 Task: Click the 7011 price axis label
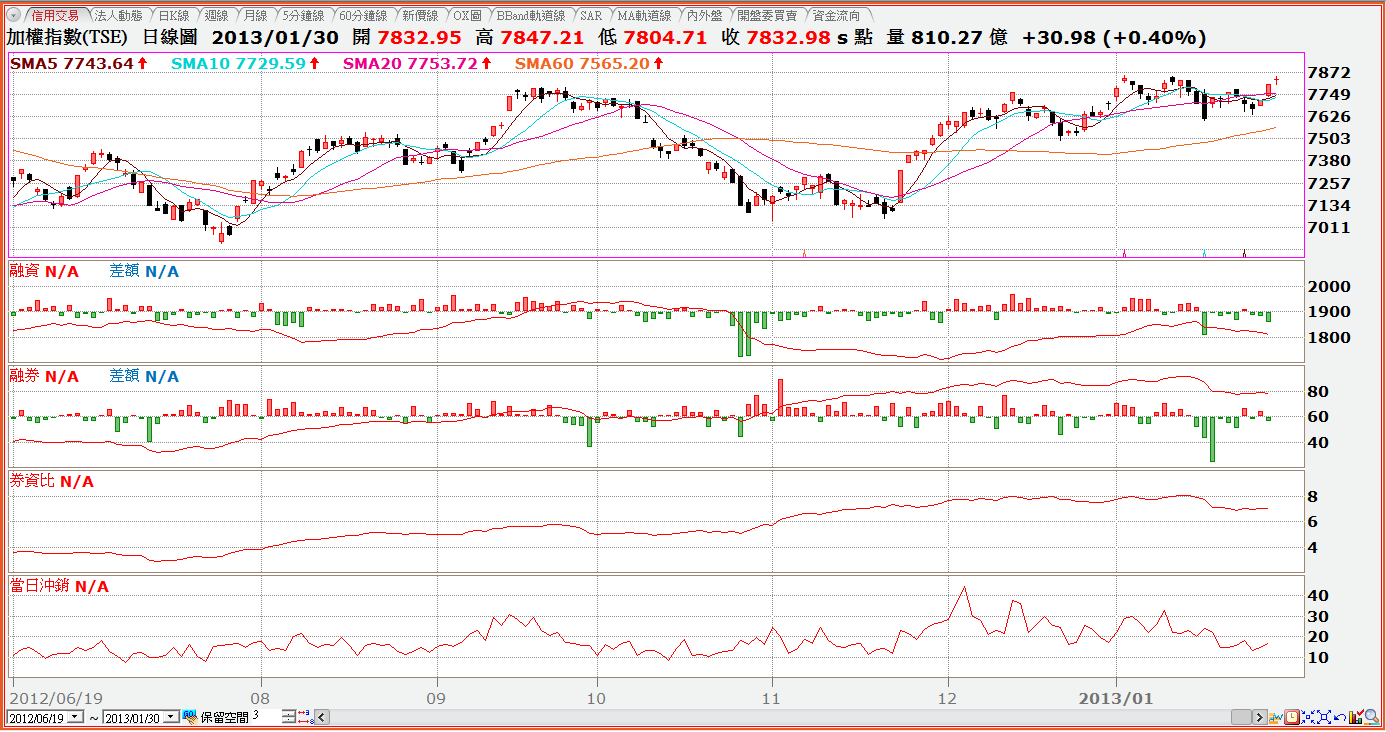(x=1330, y=228)
